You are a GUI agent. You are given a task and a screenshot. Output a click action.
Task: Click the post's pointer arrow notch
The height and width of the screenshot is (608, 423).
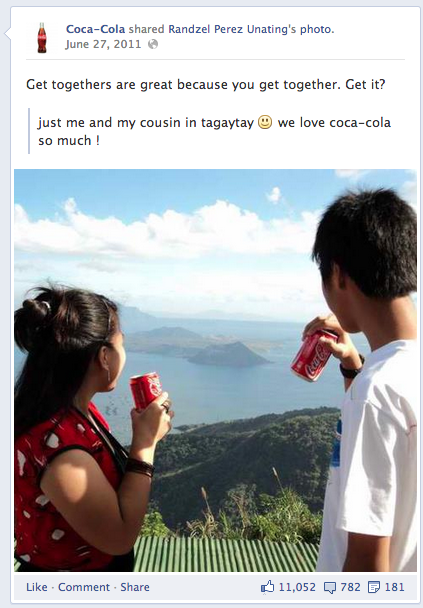coord(7,34)
